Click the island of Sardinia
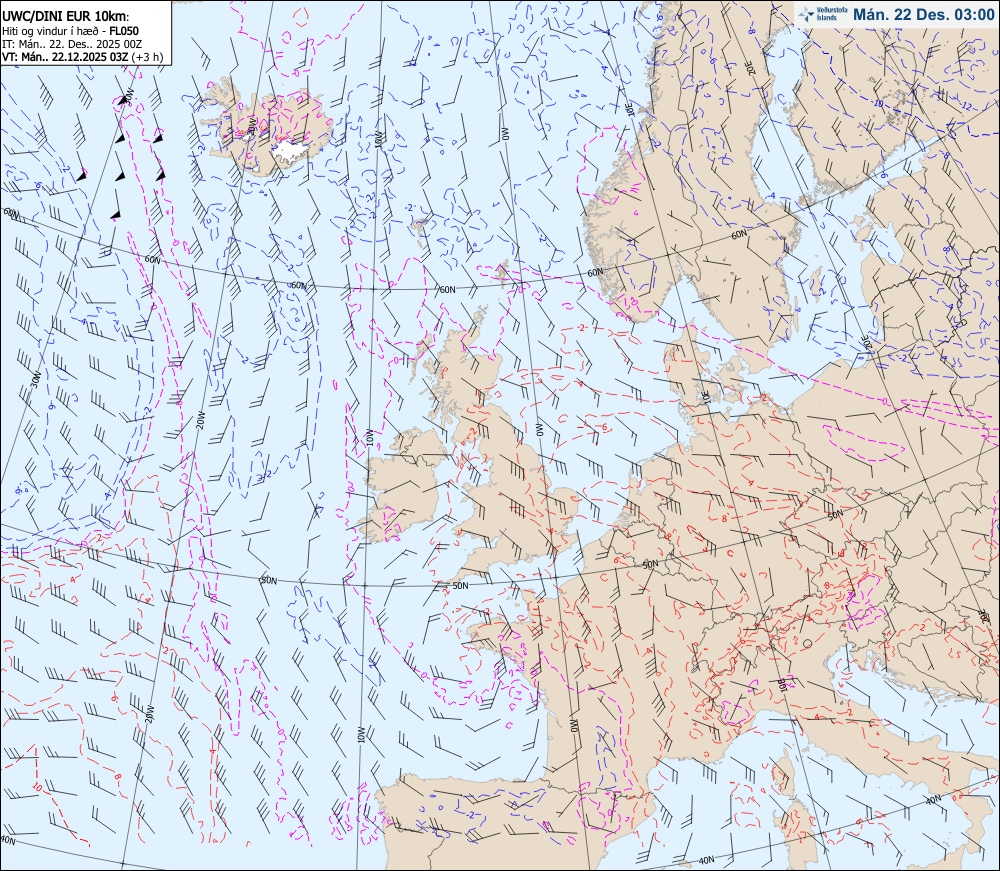Image resolution: width=1000 pixels, height=871 pixels. tap(800, 830)
